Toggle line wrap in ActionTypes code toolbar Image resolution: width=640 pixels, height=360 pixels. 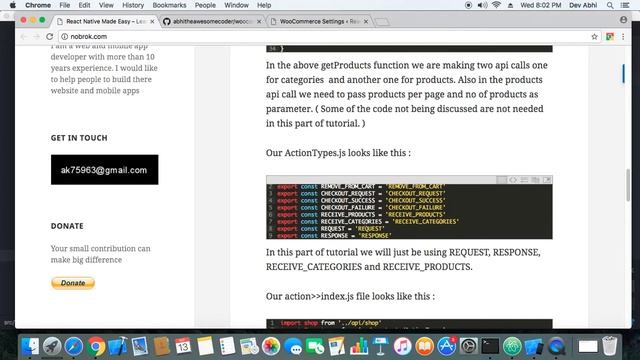click(x=524, y=180)
